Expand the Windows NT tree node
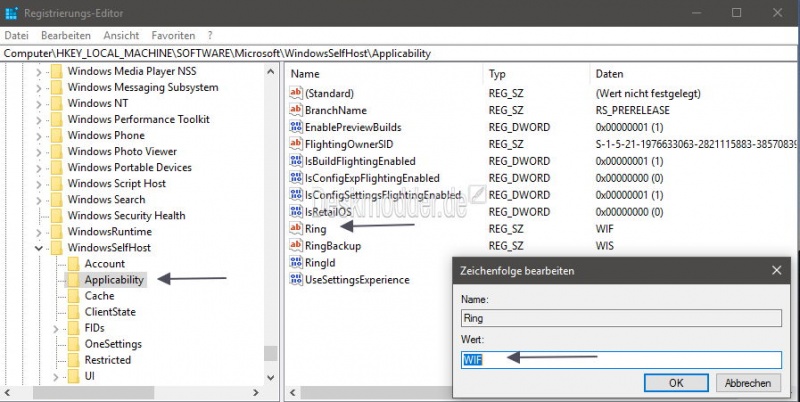The width and height of the screenshot is (800, 402). [39, 104]
